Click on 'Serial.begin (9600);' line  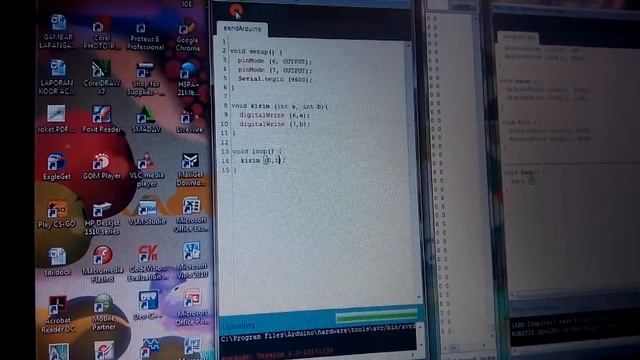(275, 79)
